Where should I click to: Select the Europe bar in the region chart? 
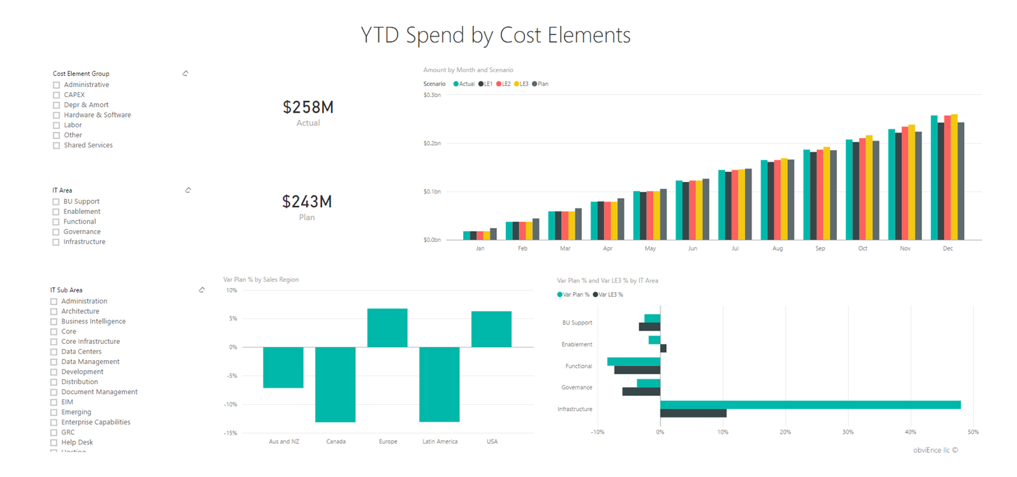point(387,328)
